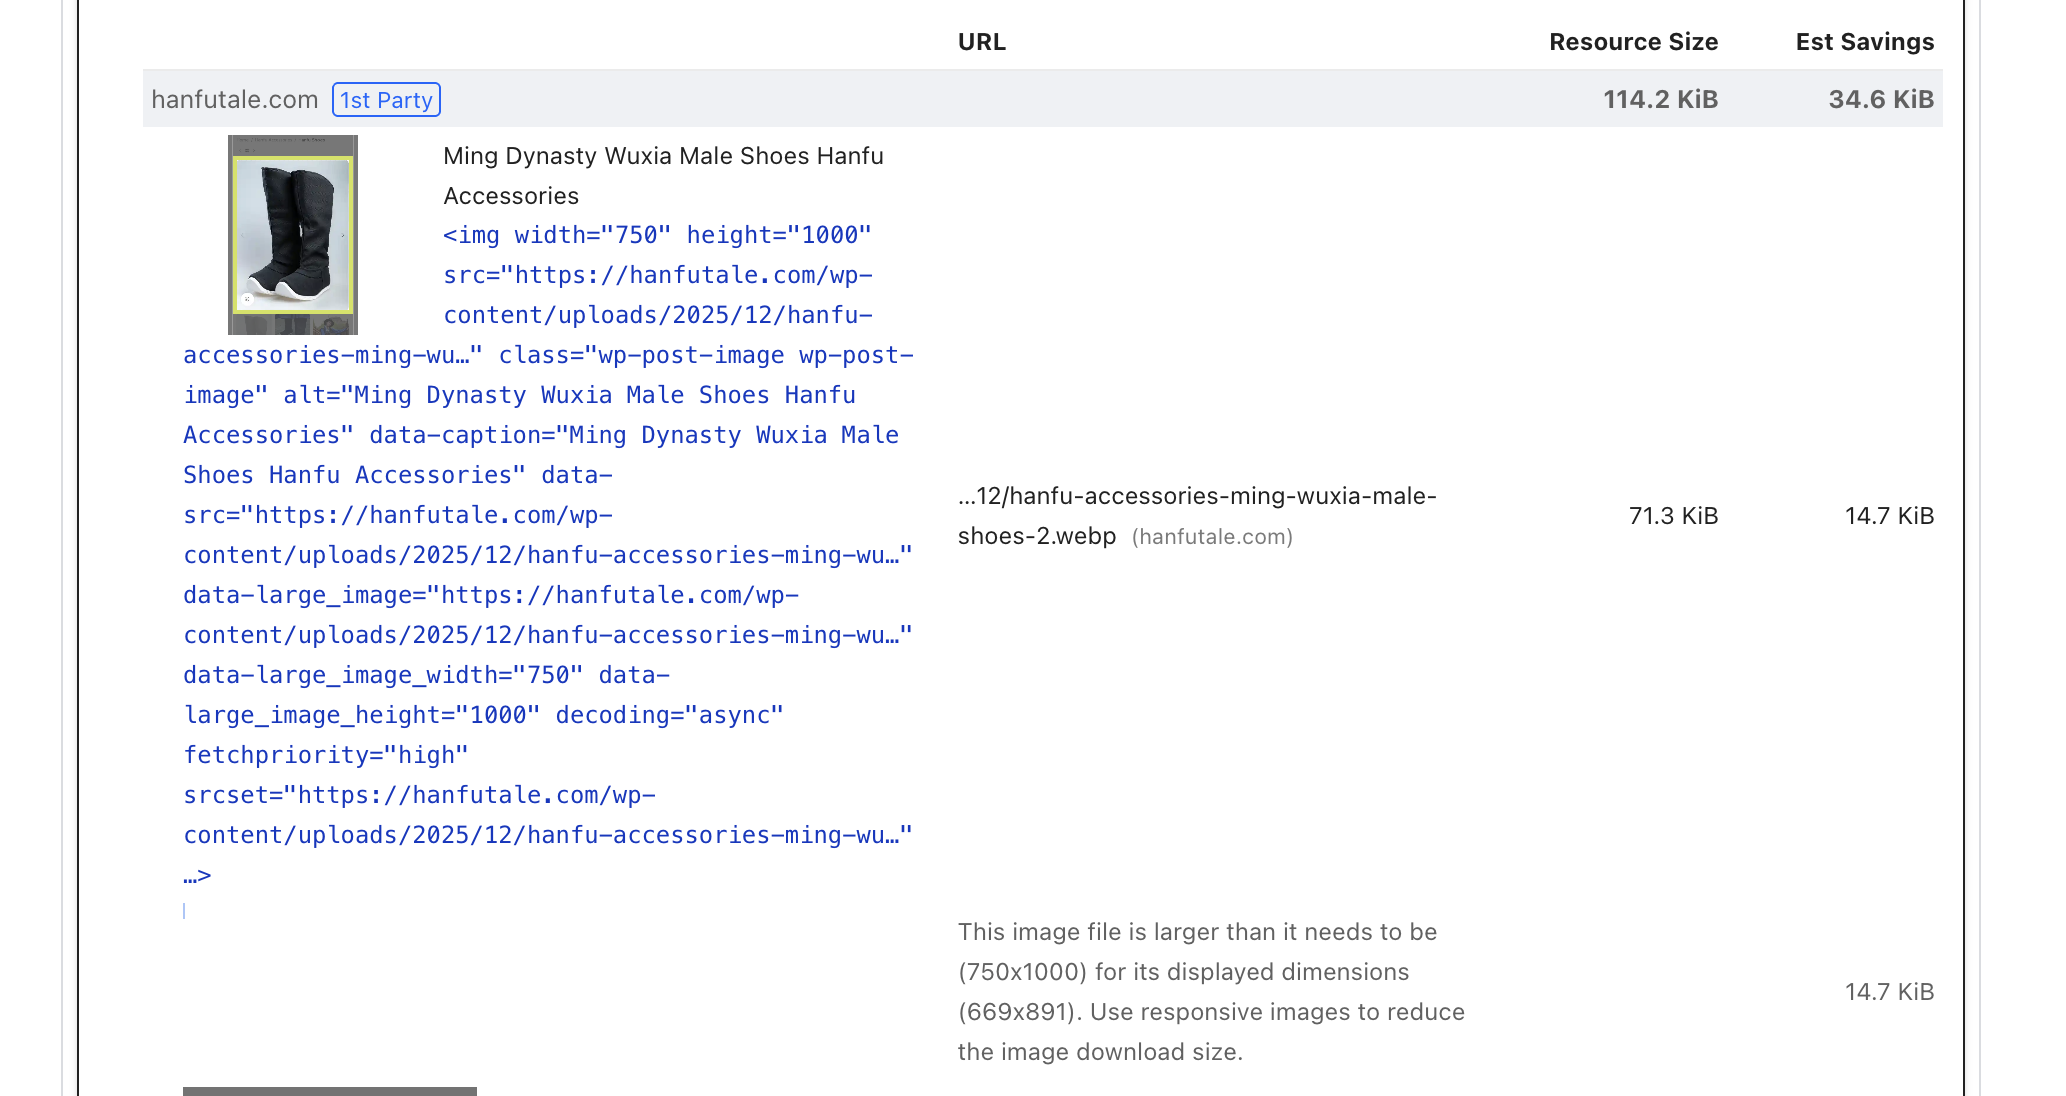The width and height of the screenshot is (2066, 1096).
Task: Click the data-large_image_width="750" attribute line
Action: coord(383,675)
